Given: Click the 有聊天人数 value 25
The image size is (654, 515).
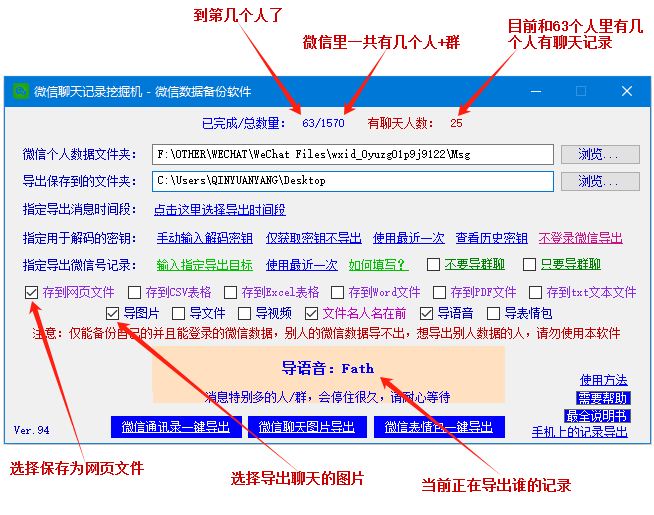Looking at the screenshot, I should point(456,123).
